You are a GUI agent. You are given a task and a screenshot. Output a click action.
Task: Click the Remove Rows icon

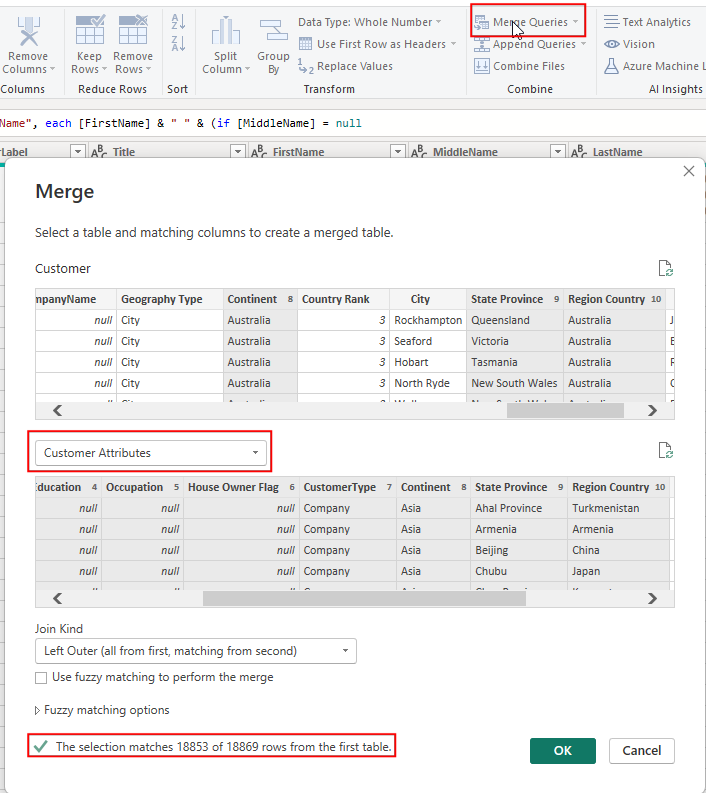coord(132,28)
